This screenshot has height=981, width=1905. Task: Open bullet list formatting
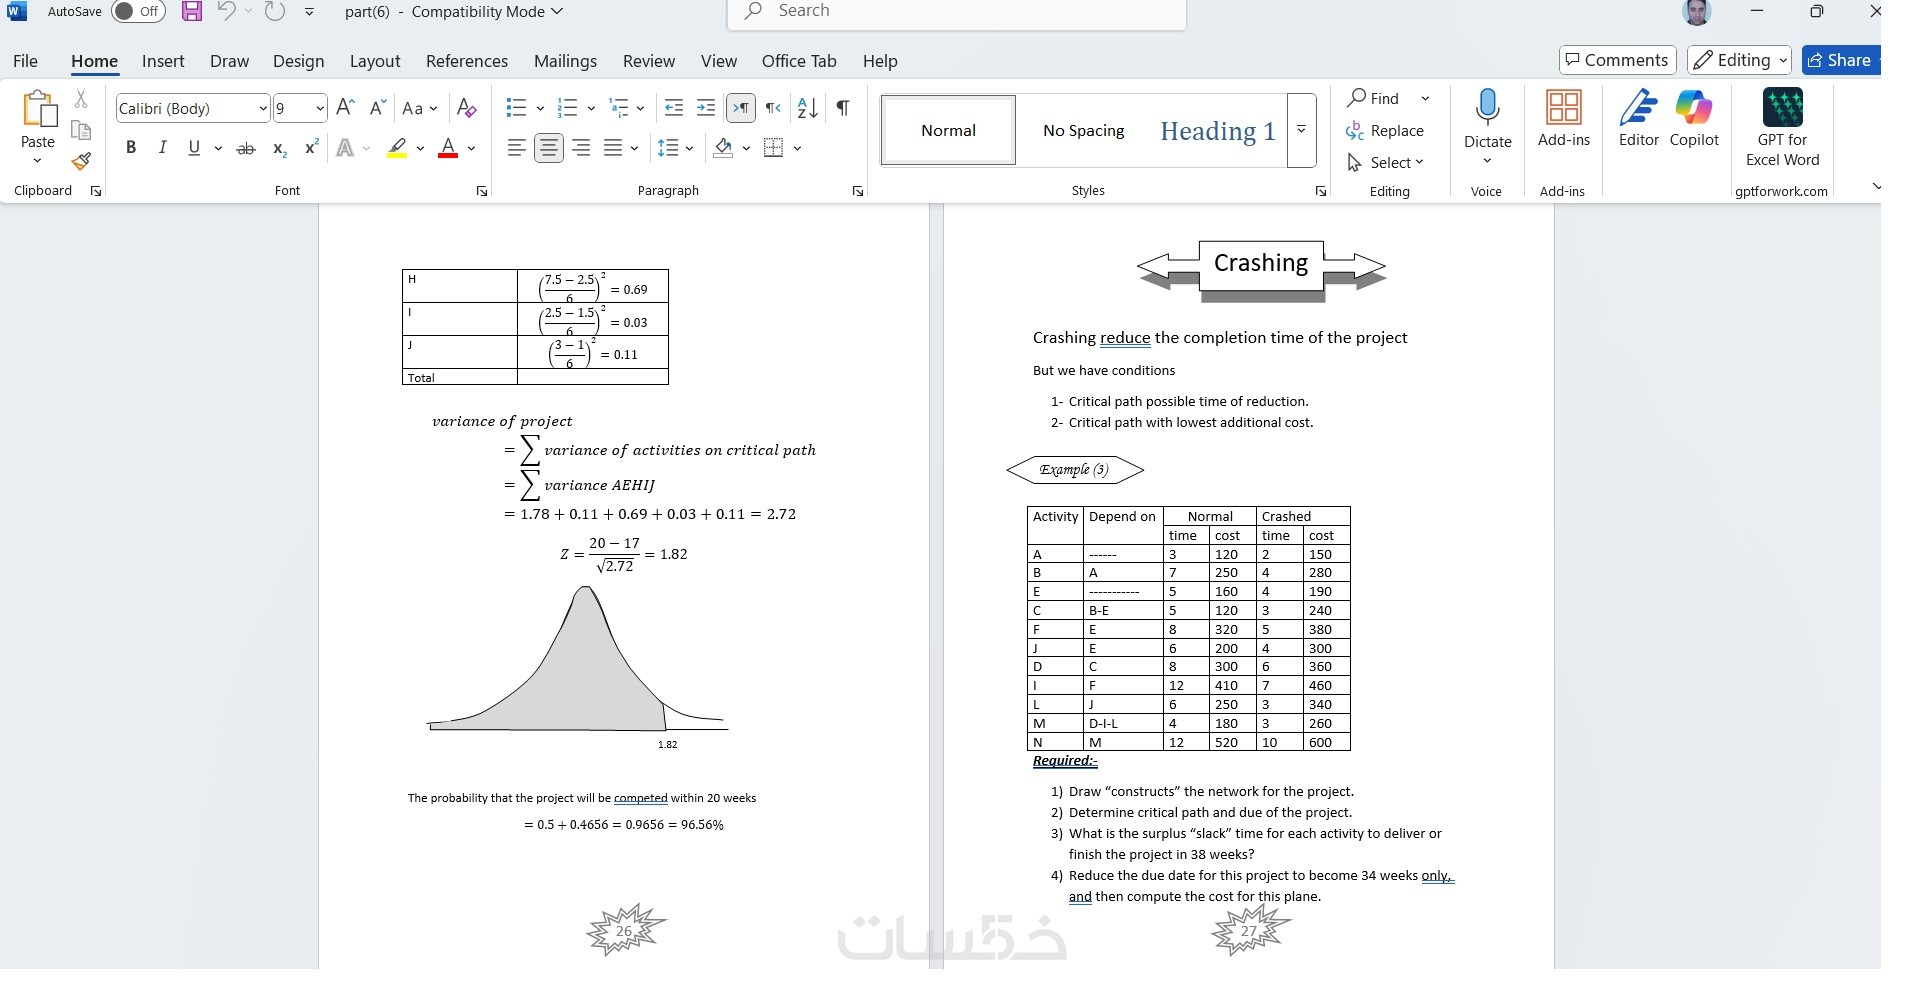point(516,108)
